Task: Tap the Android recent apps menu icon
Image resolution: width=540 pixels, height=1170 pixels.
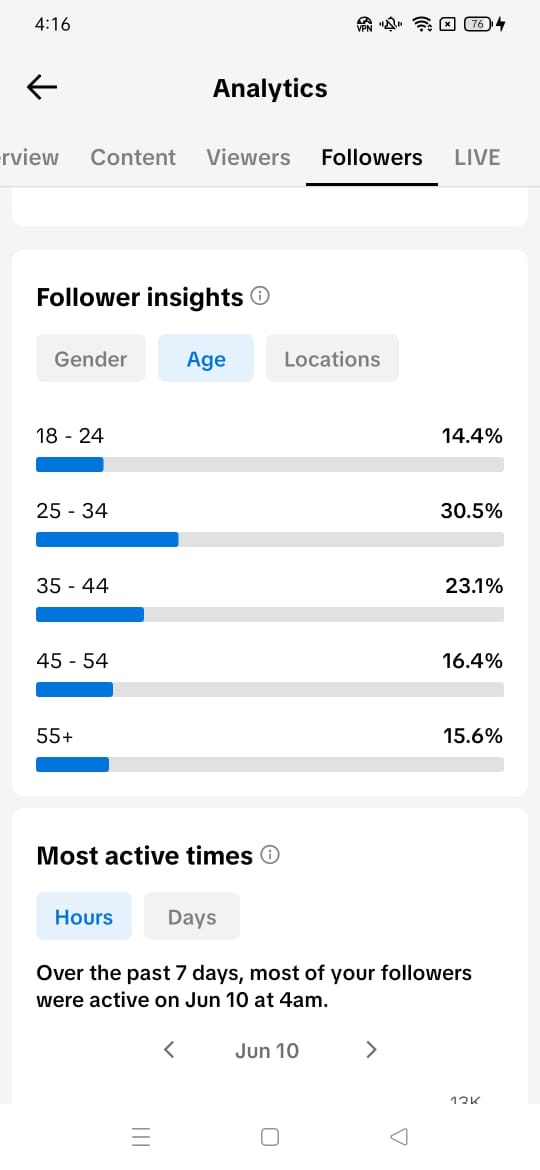Action: pos(141,1136)
